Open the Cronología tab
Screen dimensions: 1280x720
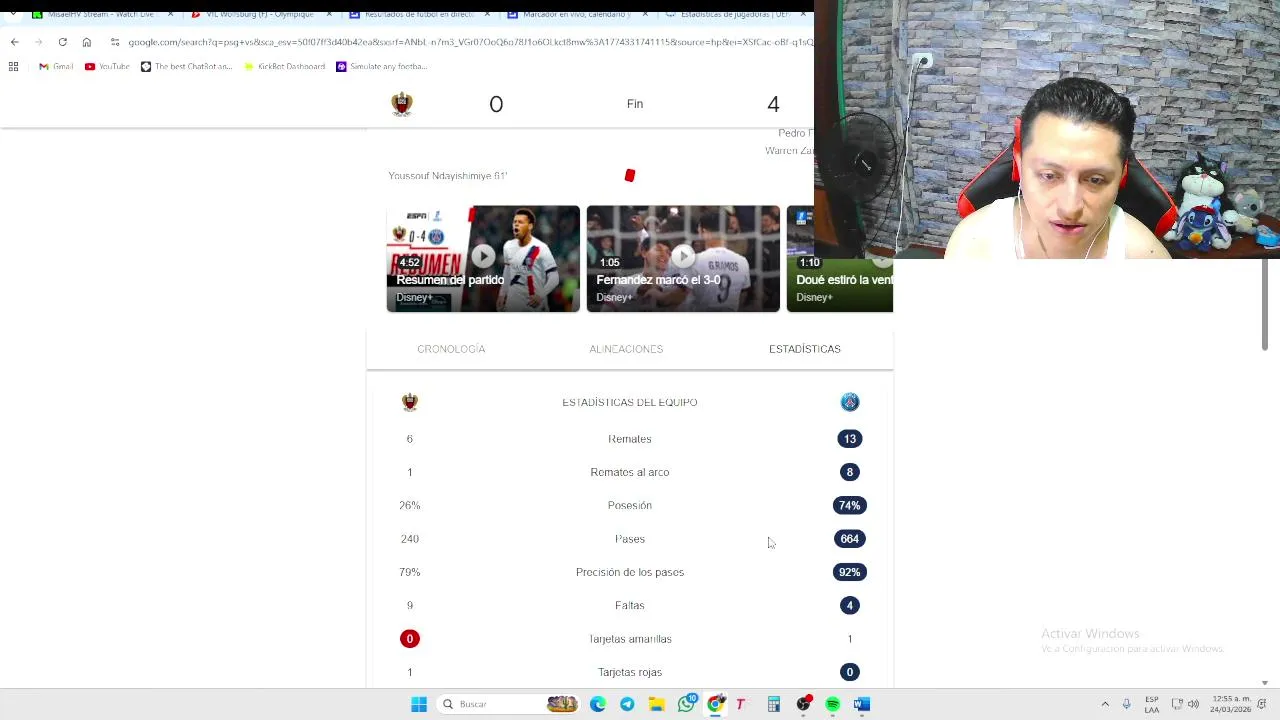[x=451, y=349]
